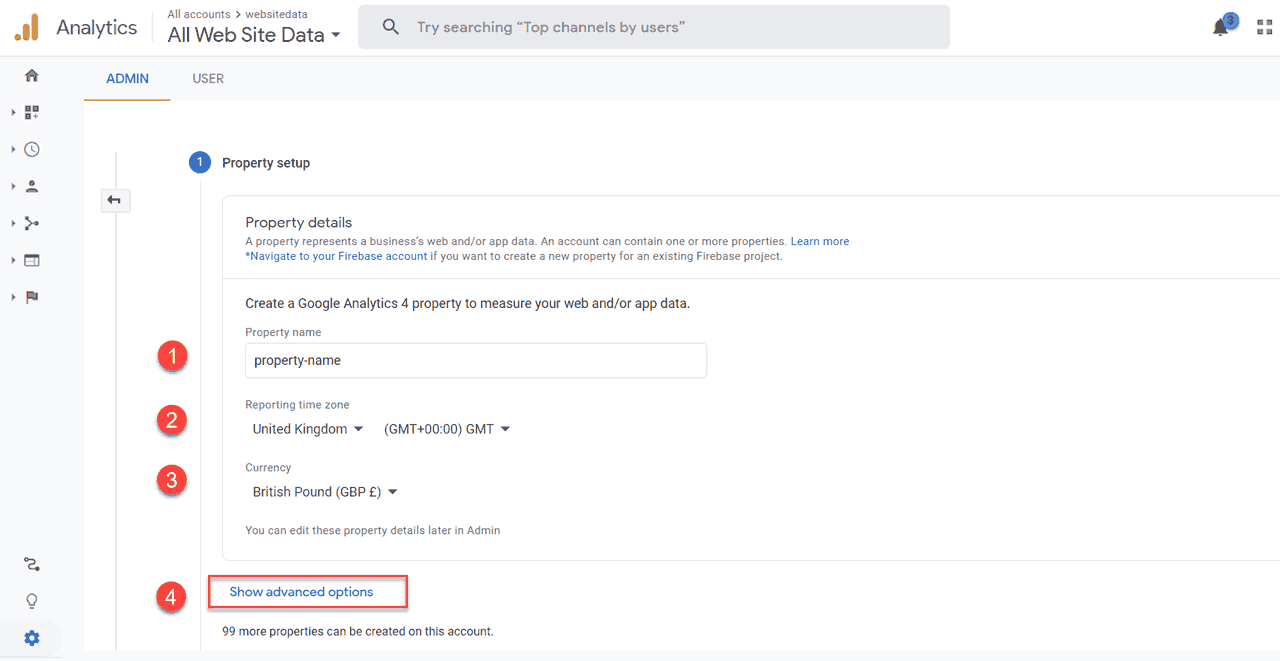Open the Discover lightbulb icon
The height and width of the screenshot is (661, 1280).
[x=32, y=601]
